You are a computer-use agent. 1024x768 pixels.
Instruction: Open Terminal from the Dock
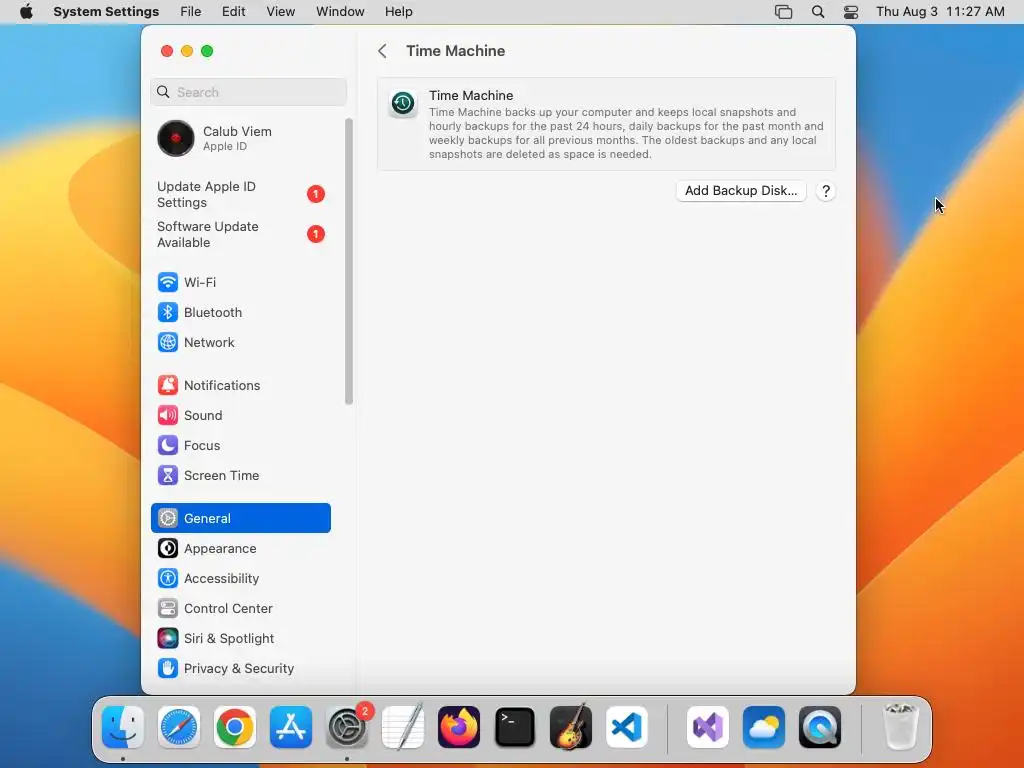point(515,727)
